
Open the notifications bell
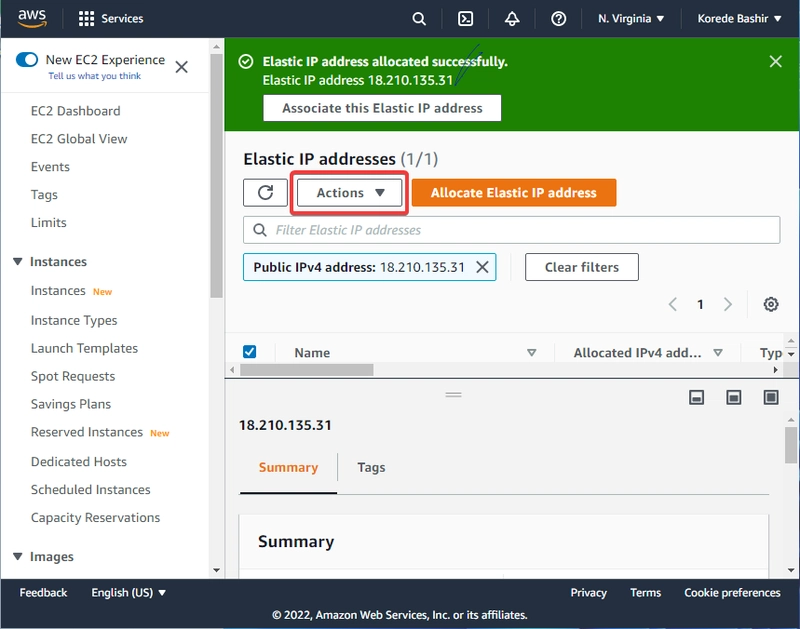click(512, 19)
